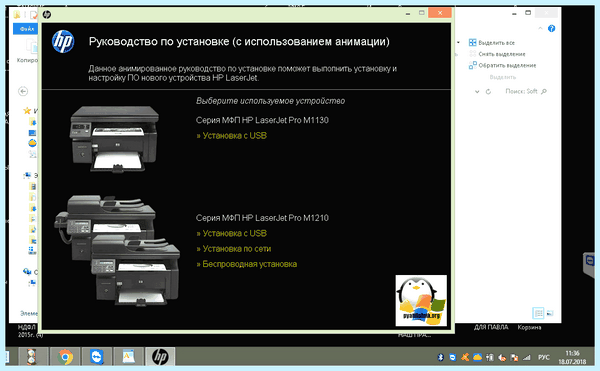This screenshot has width=600, height=371.
Task: Open wireless setup «Беспроводная установка» link
Action: (246, 264)
